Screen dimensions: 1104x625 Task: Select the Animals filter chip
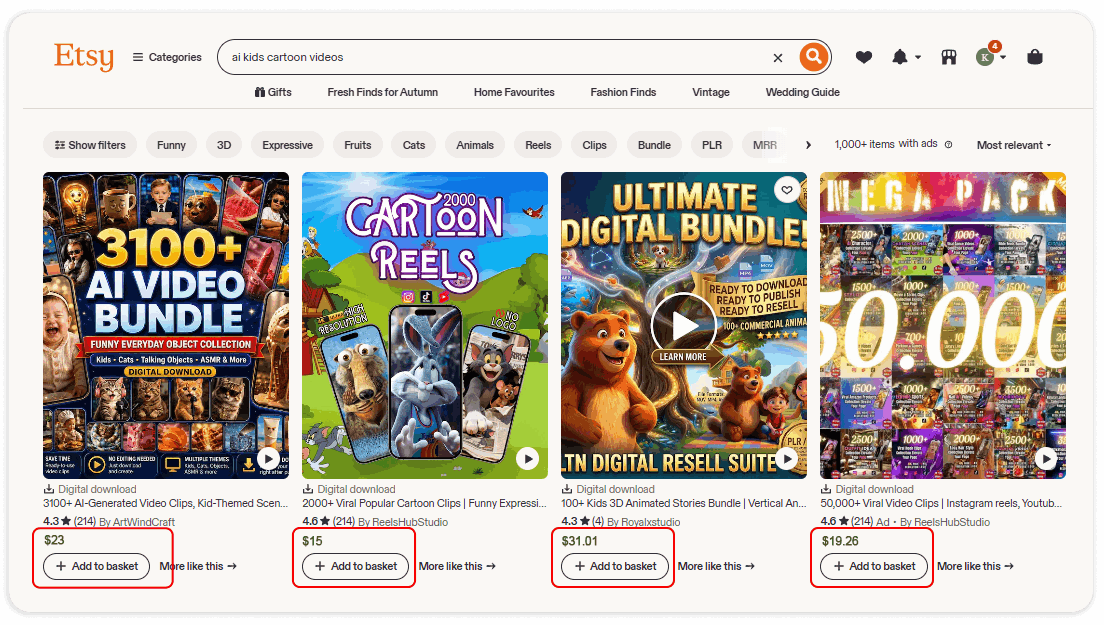point(475,145)
